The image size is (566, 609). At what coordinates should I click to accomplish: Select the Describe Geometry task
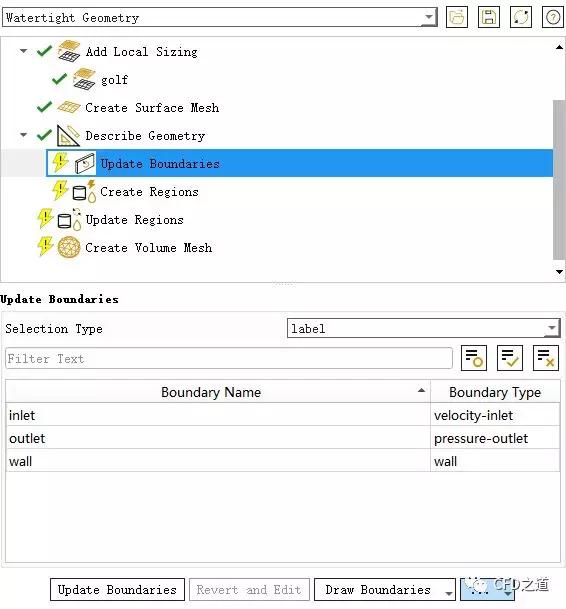point(145,136)
